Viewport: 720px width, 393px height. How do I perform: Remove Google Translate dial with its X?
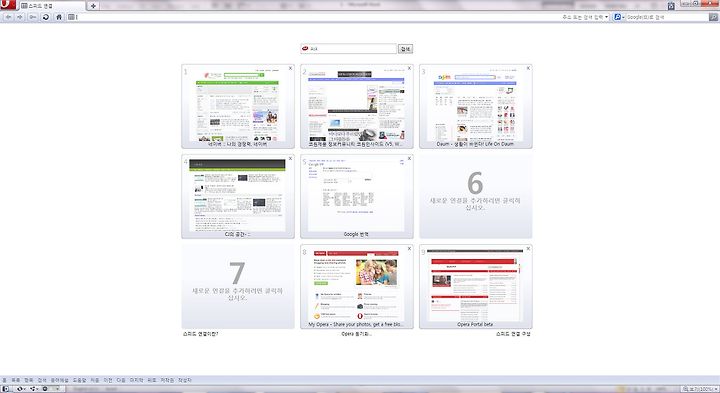(409, 158)
